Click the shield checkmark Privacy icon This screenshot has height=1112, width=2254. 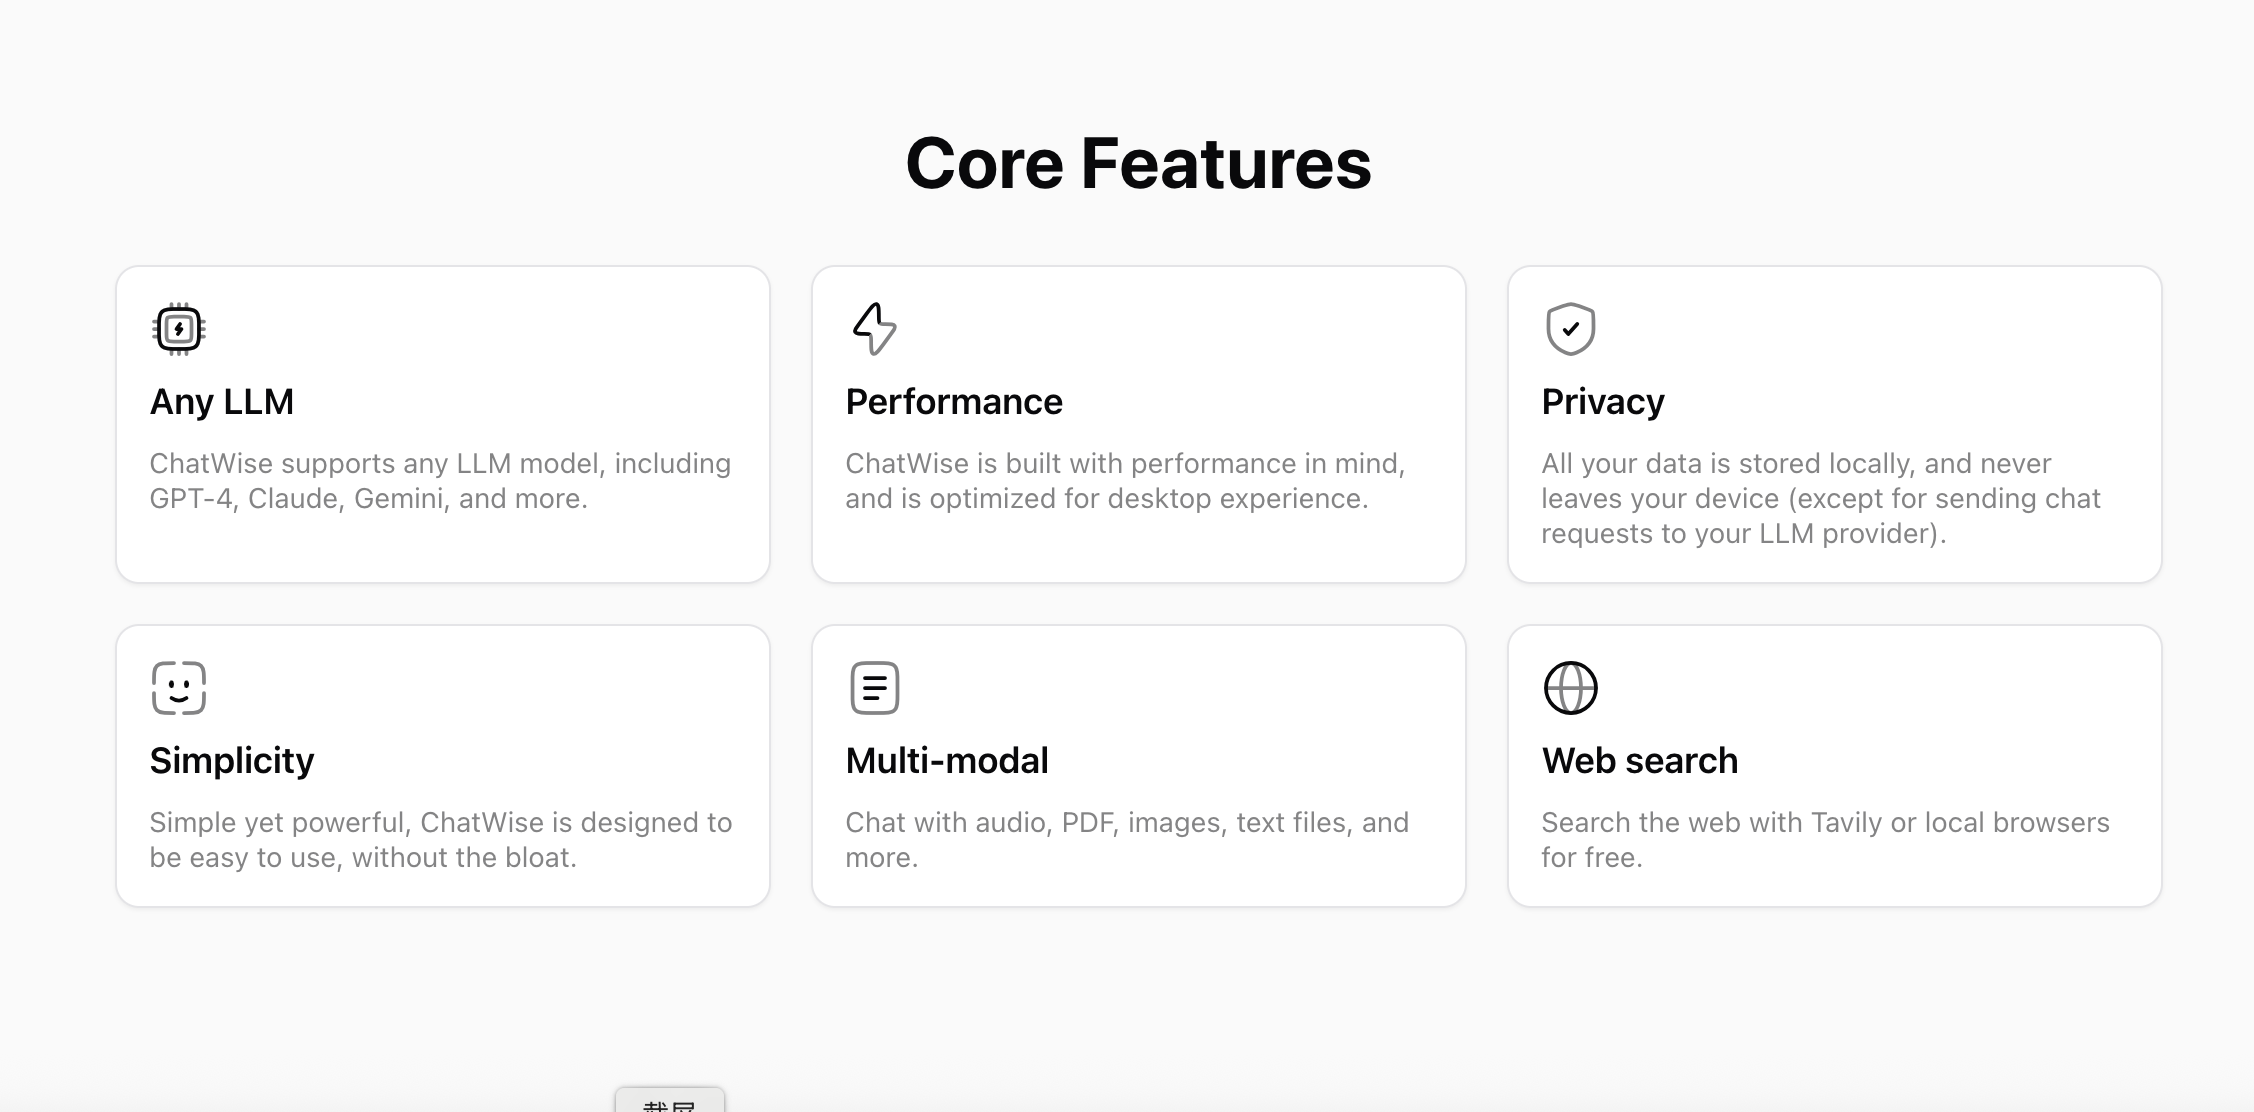pyautogui.click(x=1570, y=329)
